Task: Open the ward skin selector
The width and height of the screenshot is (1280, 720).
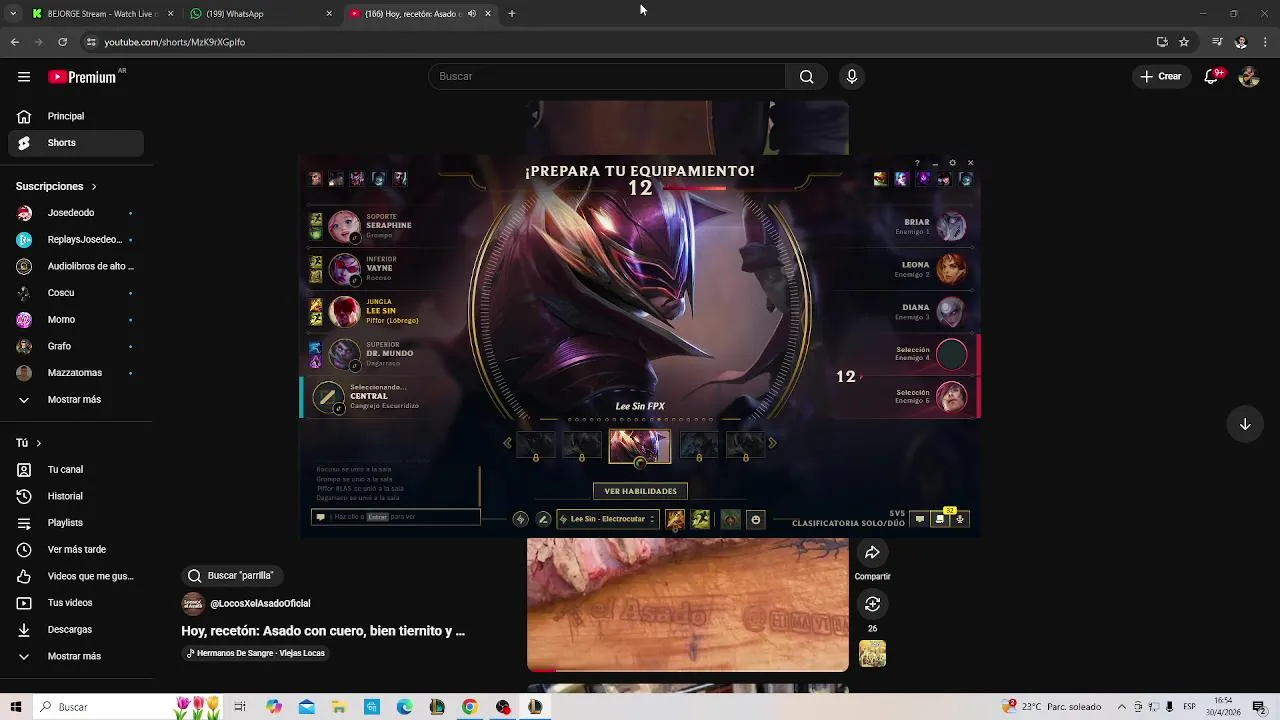Action: [x=731, y=519]
